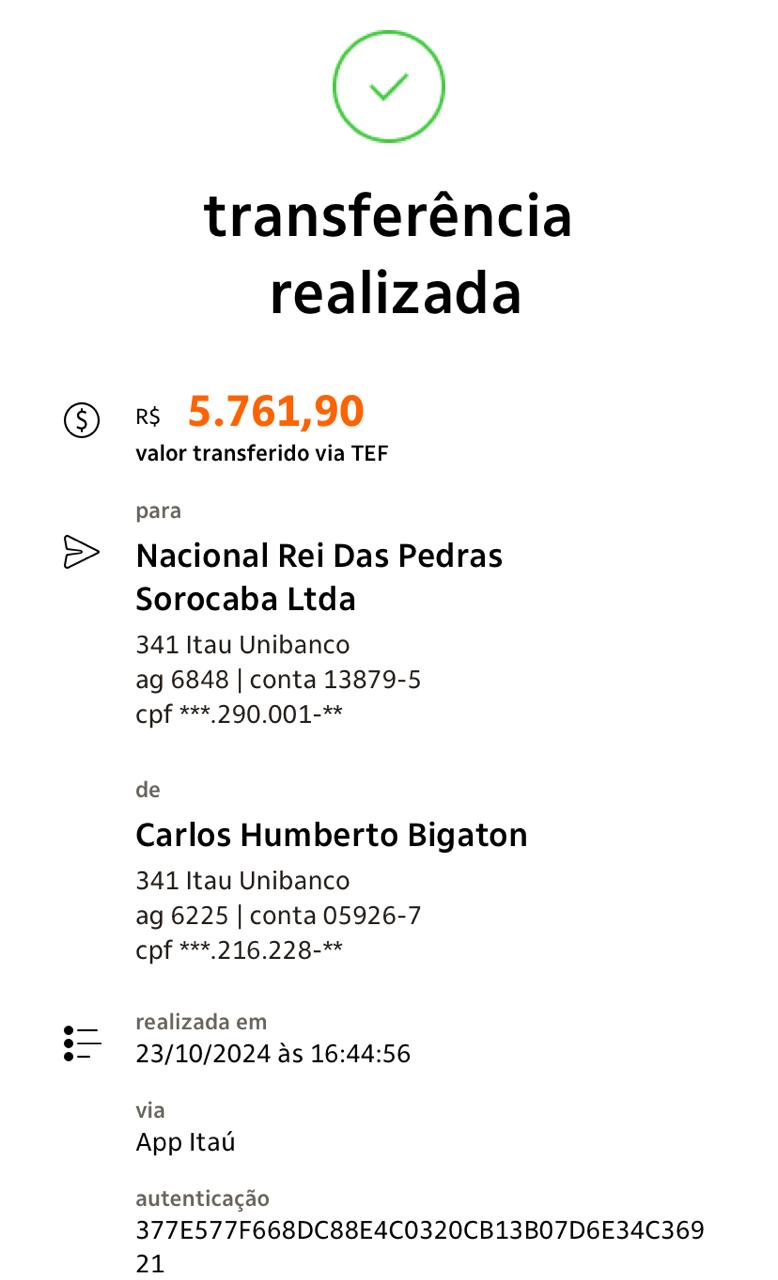Viewport: 778px width, 1280px height.
Task: Select the recipient cpf ***.290.001-**
Action: tap(239, 715)
